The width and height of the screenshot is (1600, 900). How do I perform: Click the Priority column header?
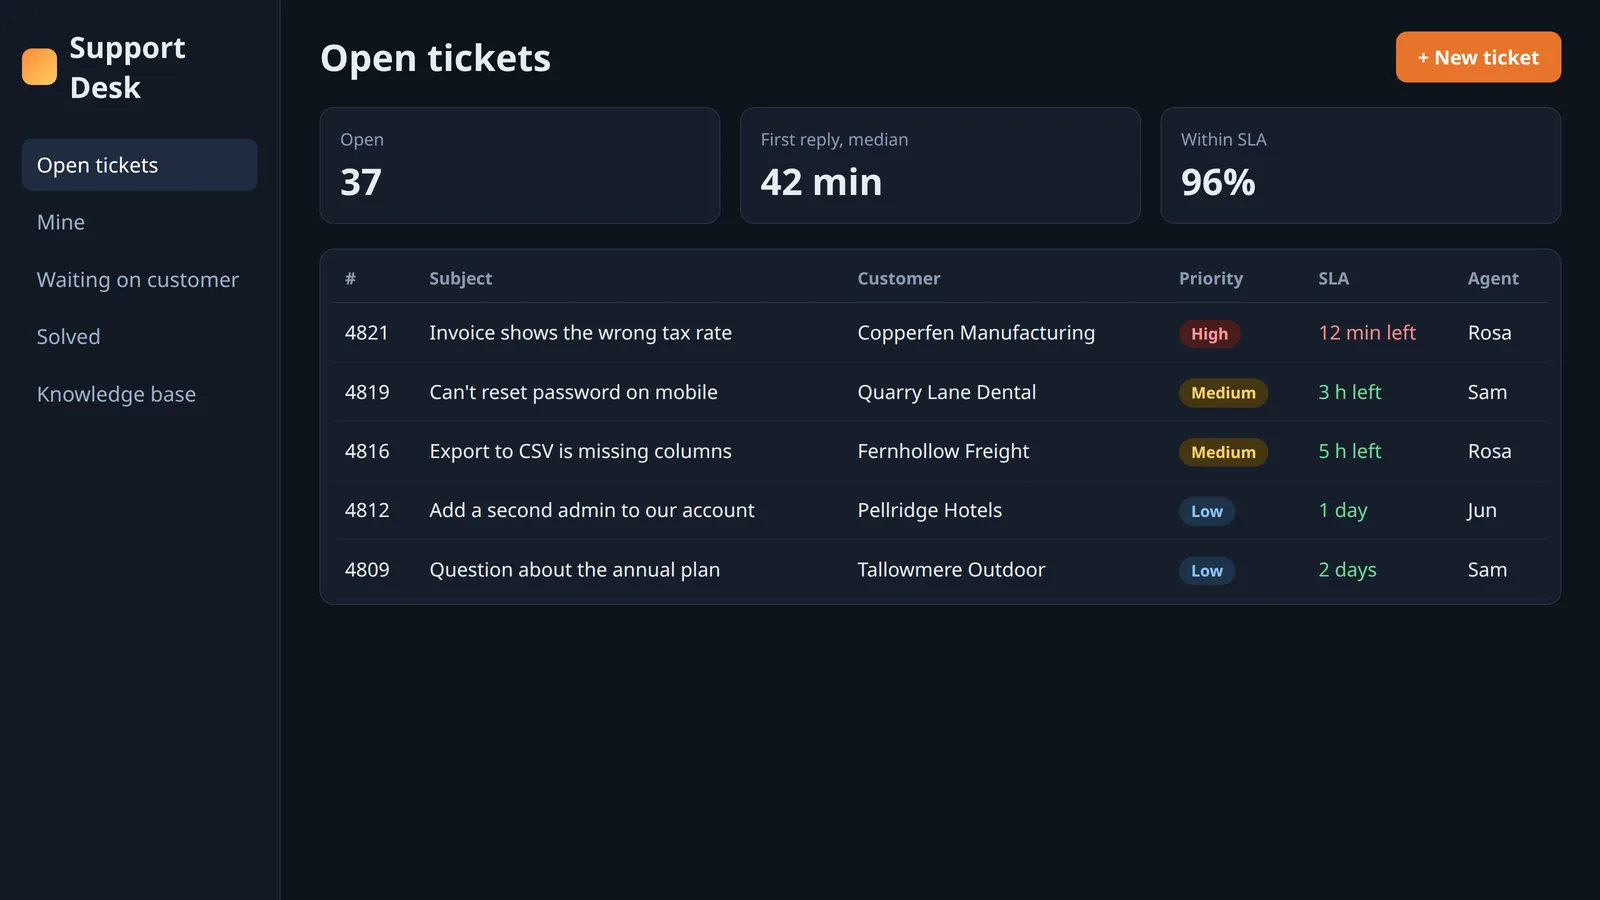1211,278
